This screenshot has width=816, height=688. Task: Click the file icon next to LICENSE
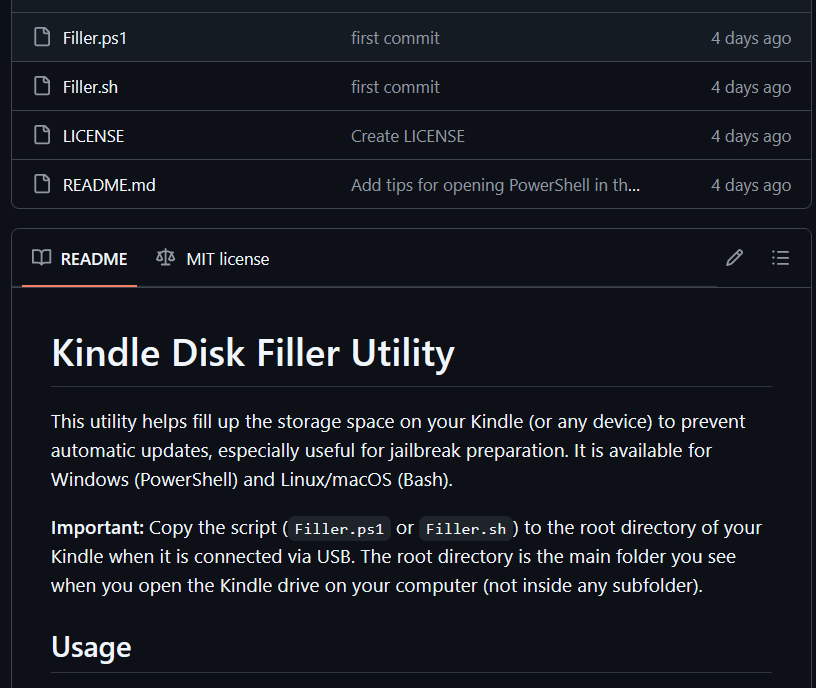tap(42, 136)
